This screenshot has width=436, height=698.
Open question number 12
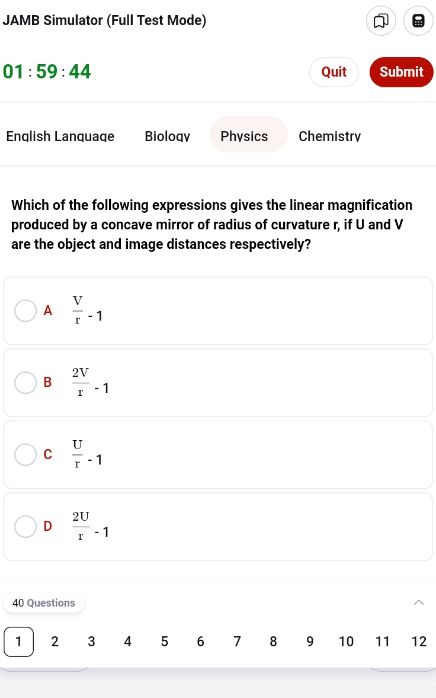pos(419,641)
